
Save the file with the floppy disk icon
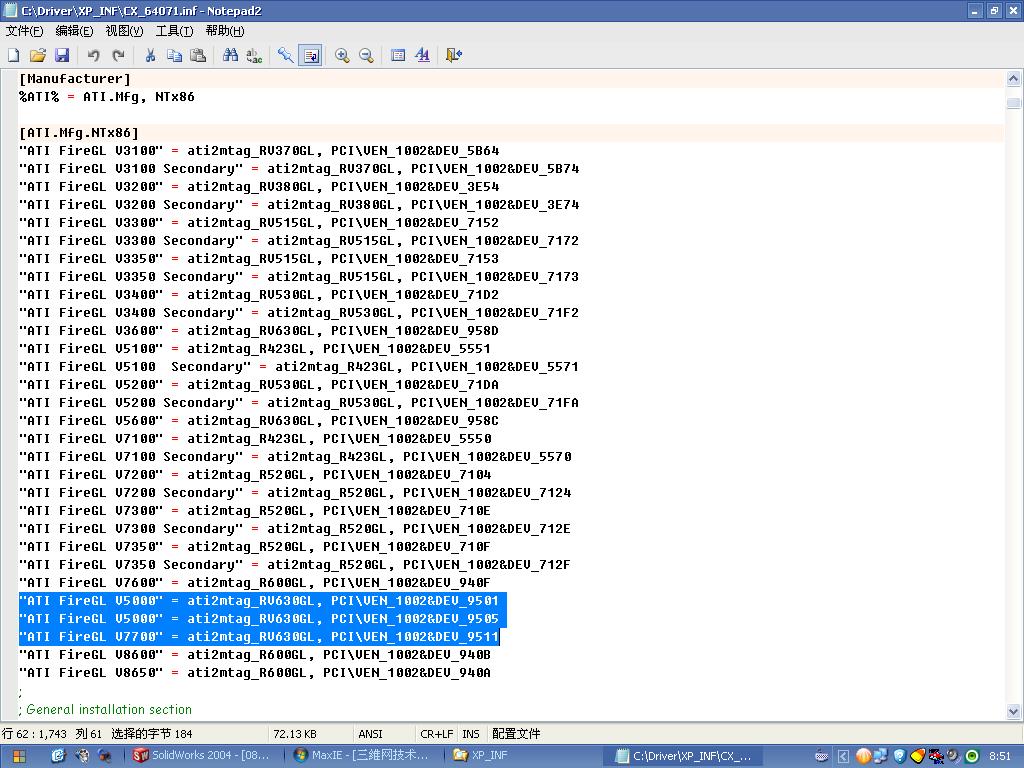pyautogui.click(x=62, y=56)
